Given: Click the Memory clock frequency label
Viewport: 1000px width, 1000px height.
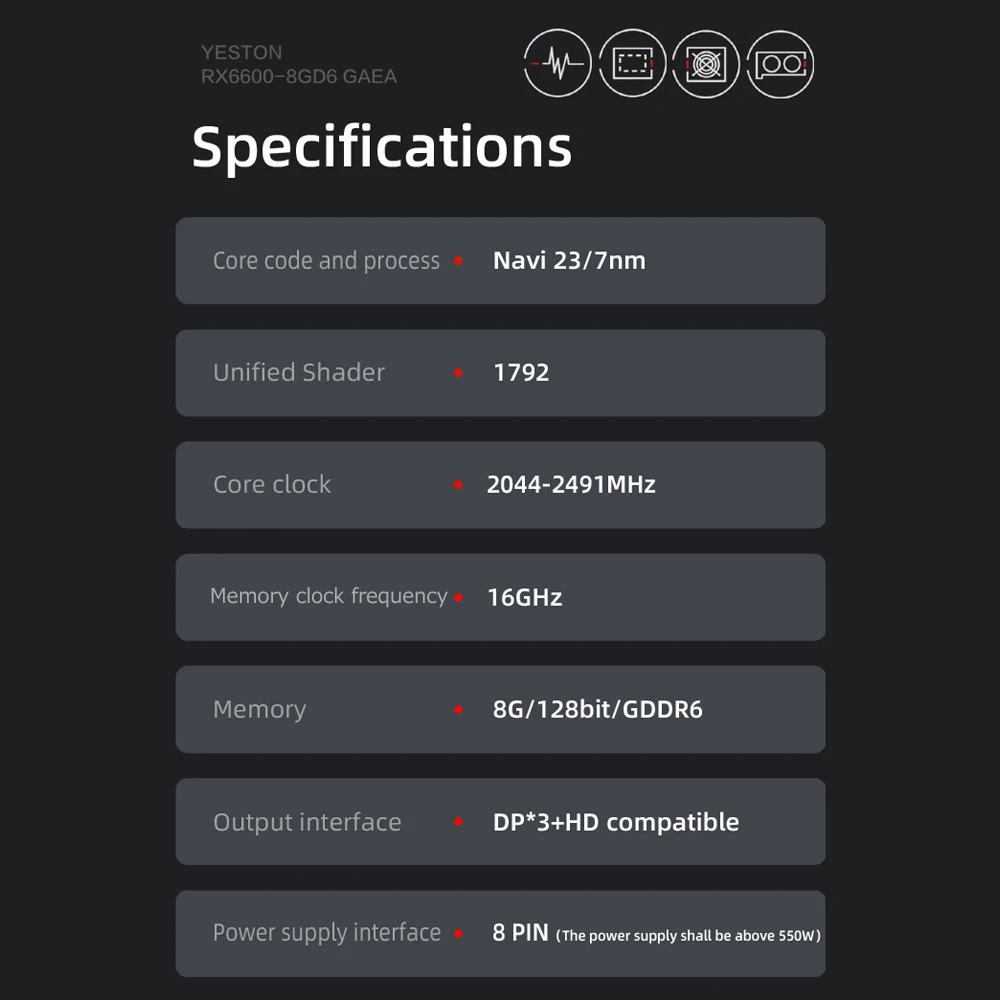Looking at the screenshot, I should [x=328, y=596].
